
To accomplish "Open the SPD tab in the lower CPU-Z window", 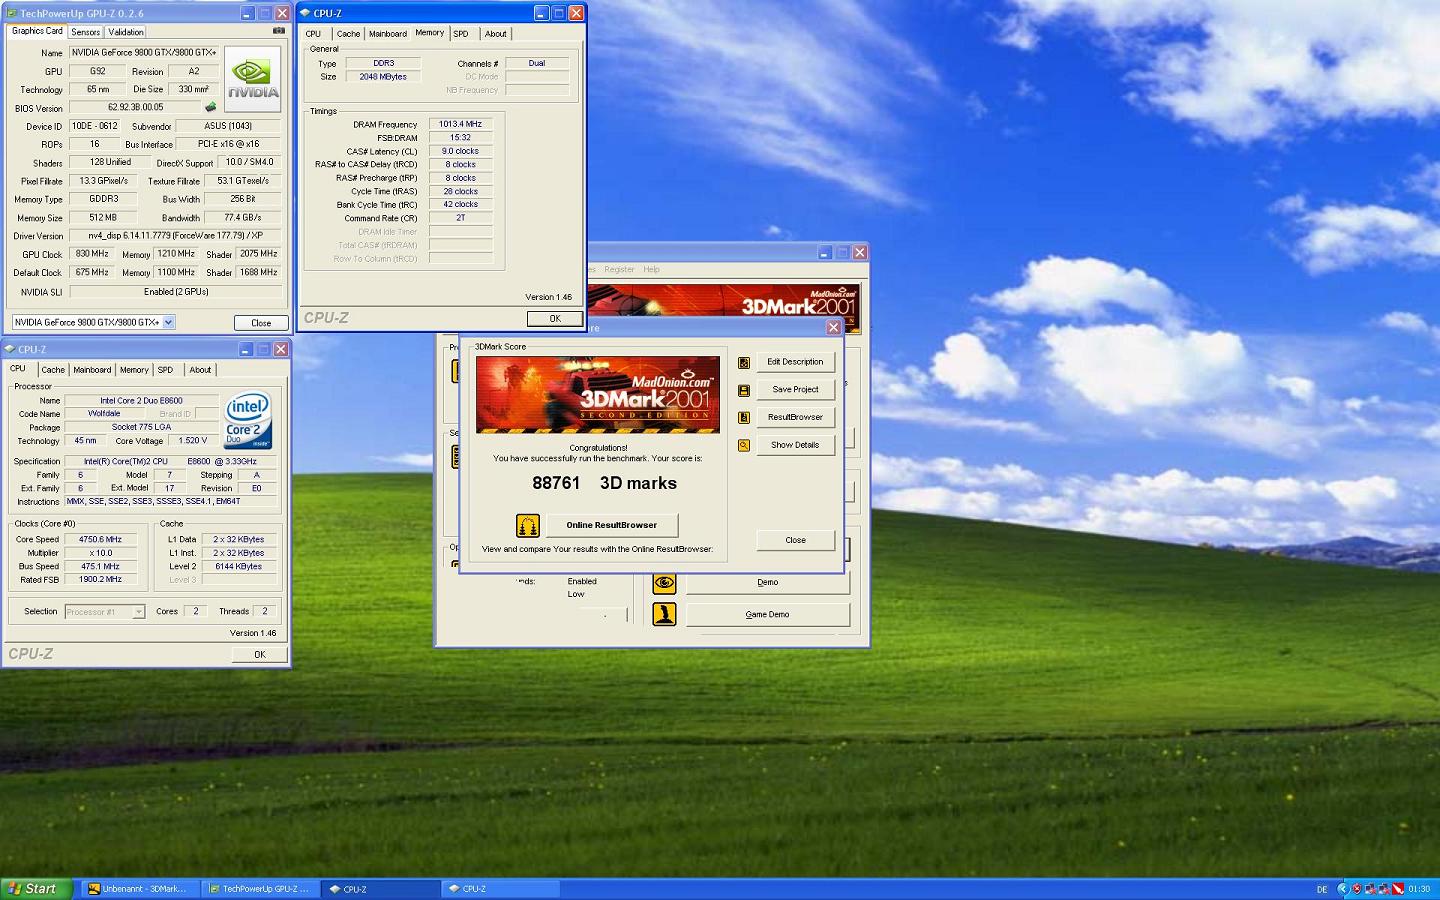I will click(166, 370).
